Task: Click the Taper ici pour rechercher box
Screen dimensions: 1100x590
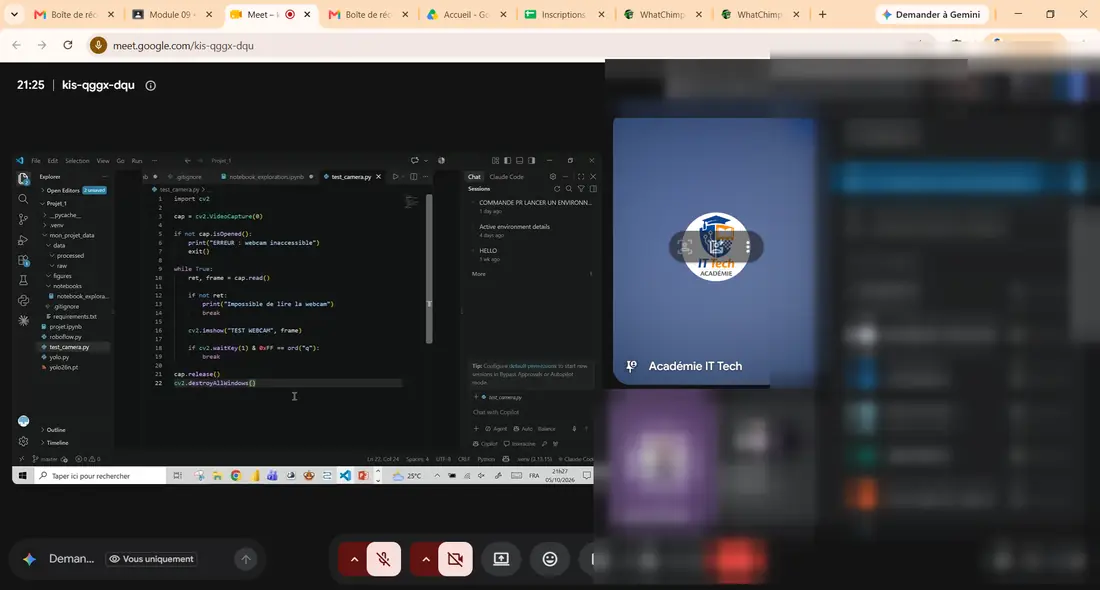Action: 99,476
